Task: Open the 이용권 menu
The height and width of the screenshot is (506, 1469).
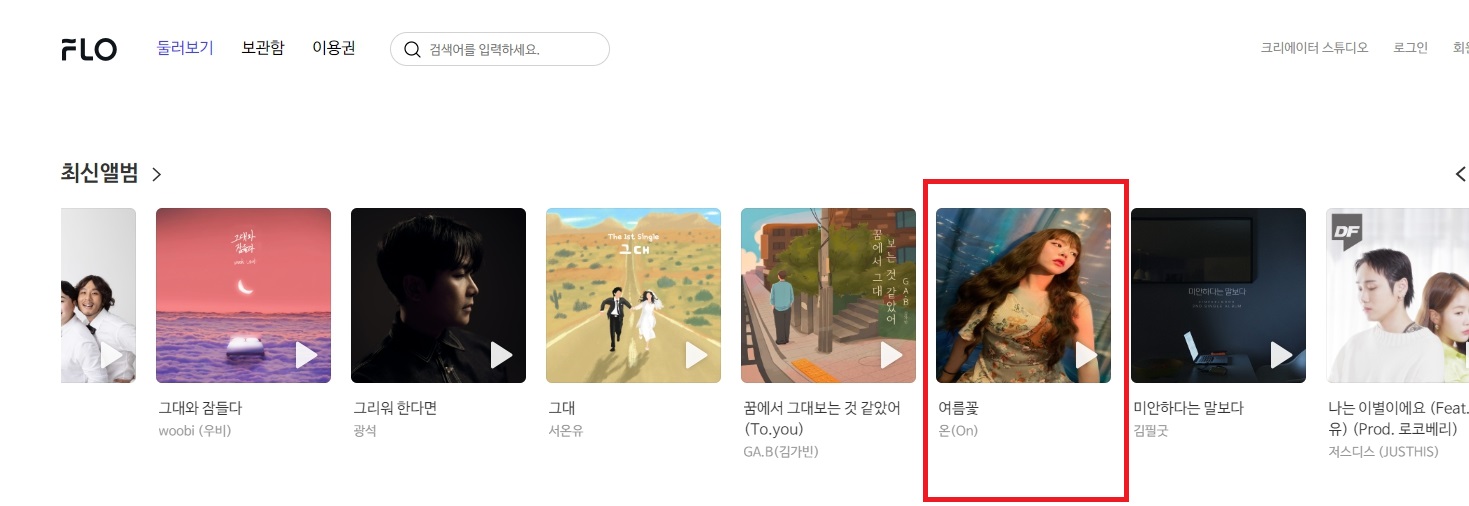Action: coord(334,48)
